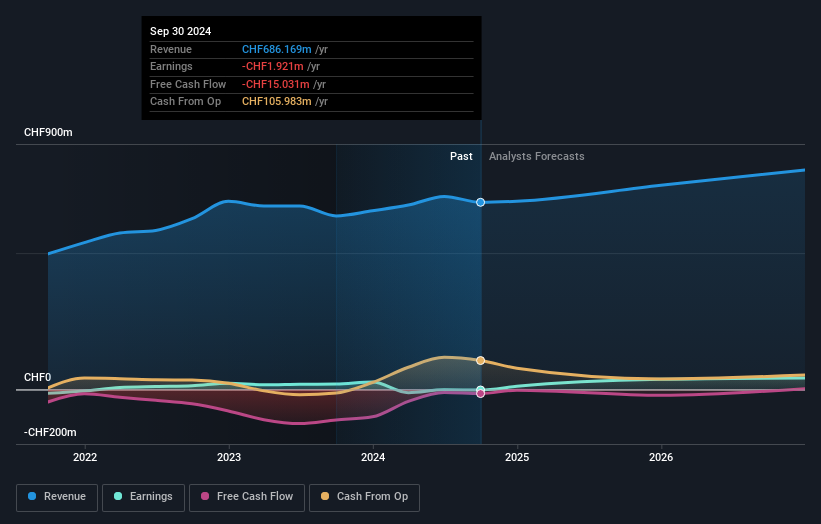This screenshot has height=524, width=821.
Task: Click the tooltip Earnings row label
Action: tap(171, 66)
